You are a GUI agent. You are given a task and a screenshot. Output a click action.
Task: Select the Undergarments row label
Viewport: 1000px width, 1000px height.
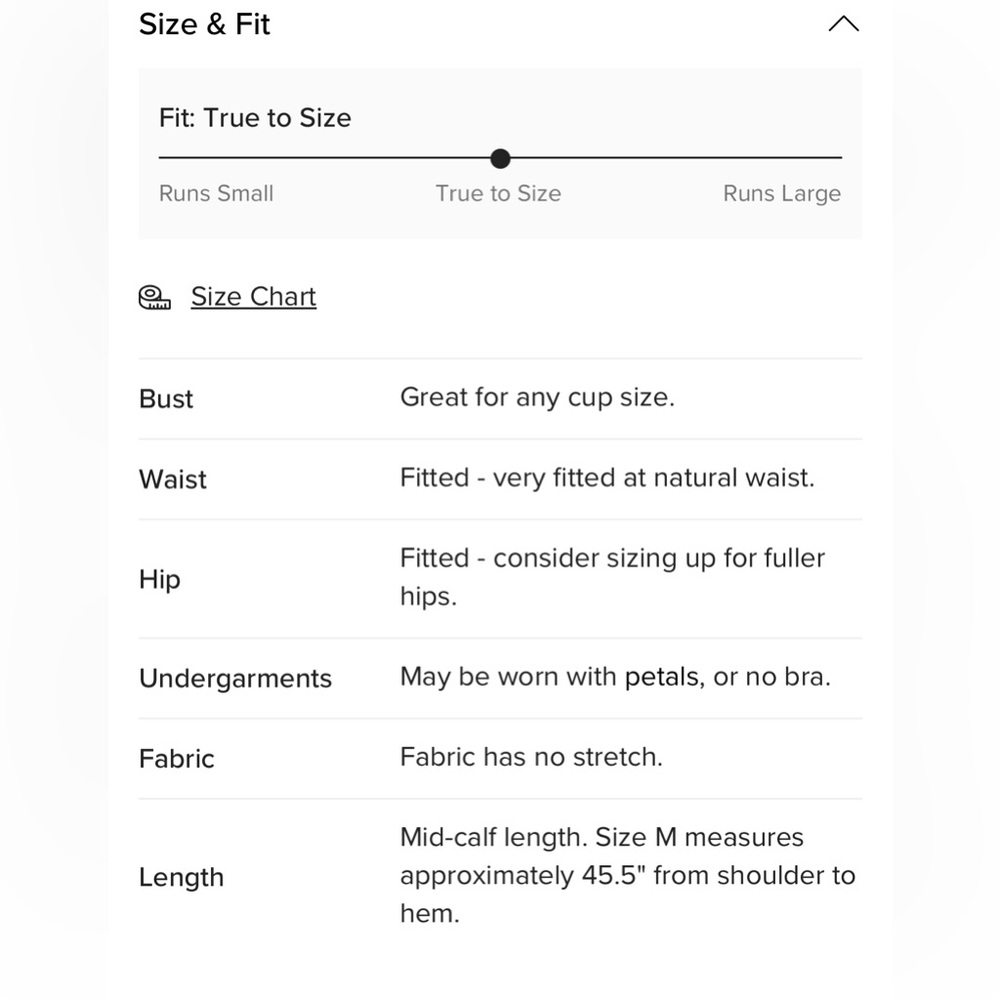pyautogui.click(x=235, y=678)
